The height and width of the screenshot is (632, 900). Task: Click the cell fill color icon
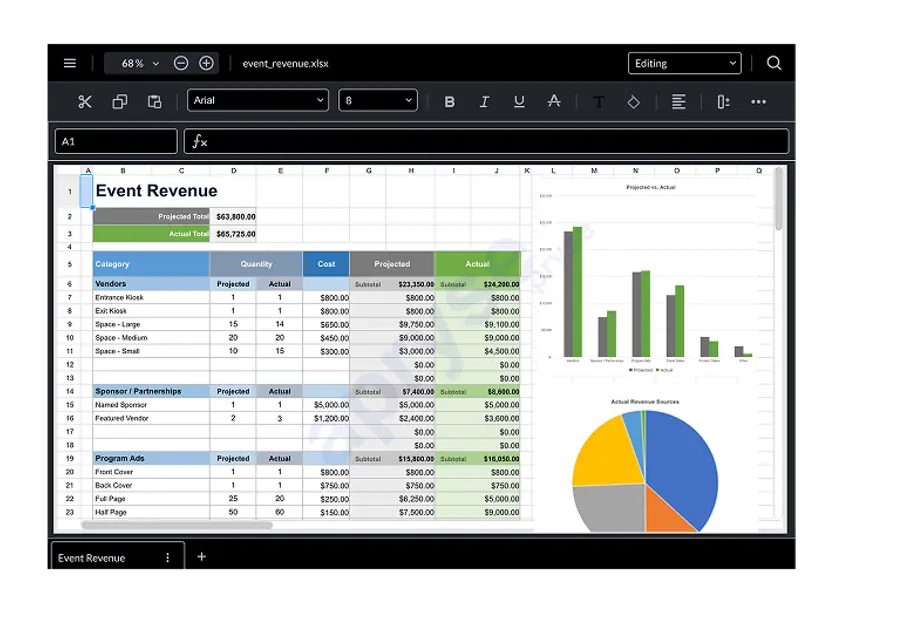point(633,102)
